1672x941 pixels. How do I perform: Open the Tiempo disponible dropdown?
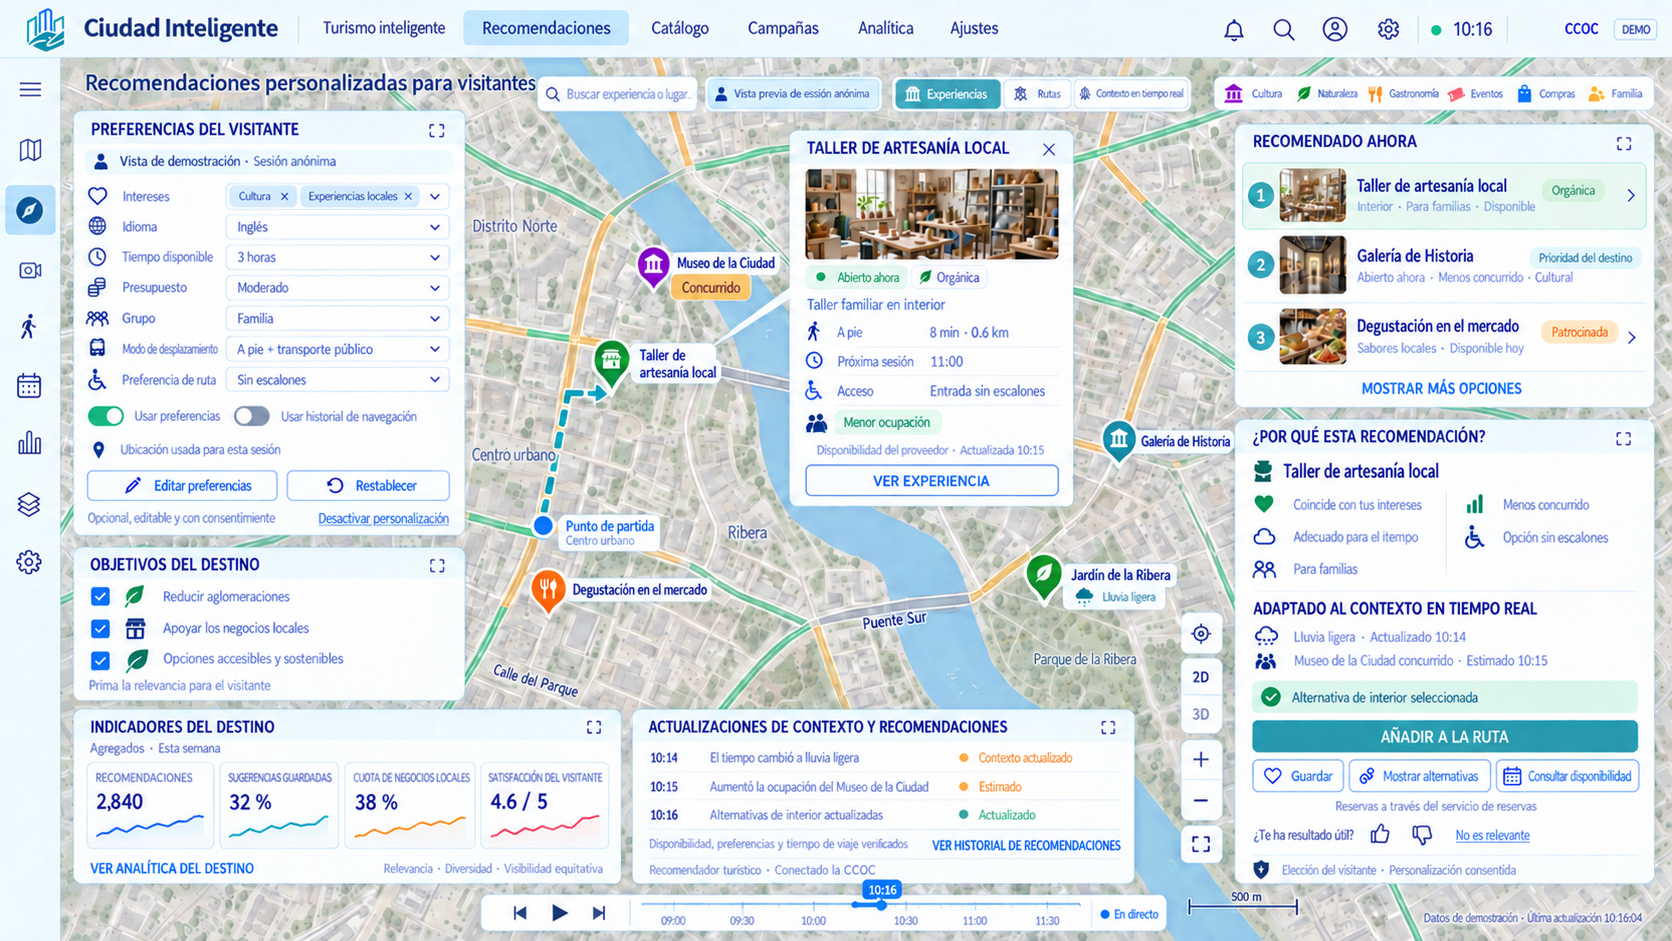[x=337, y=257]
